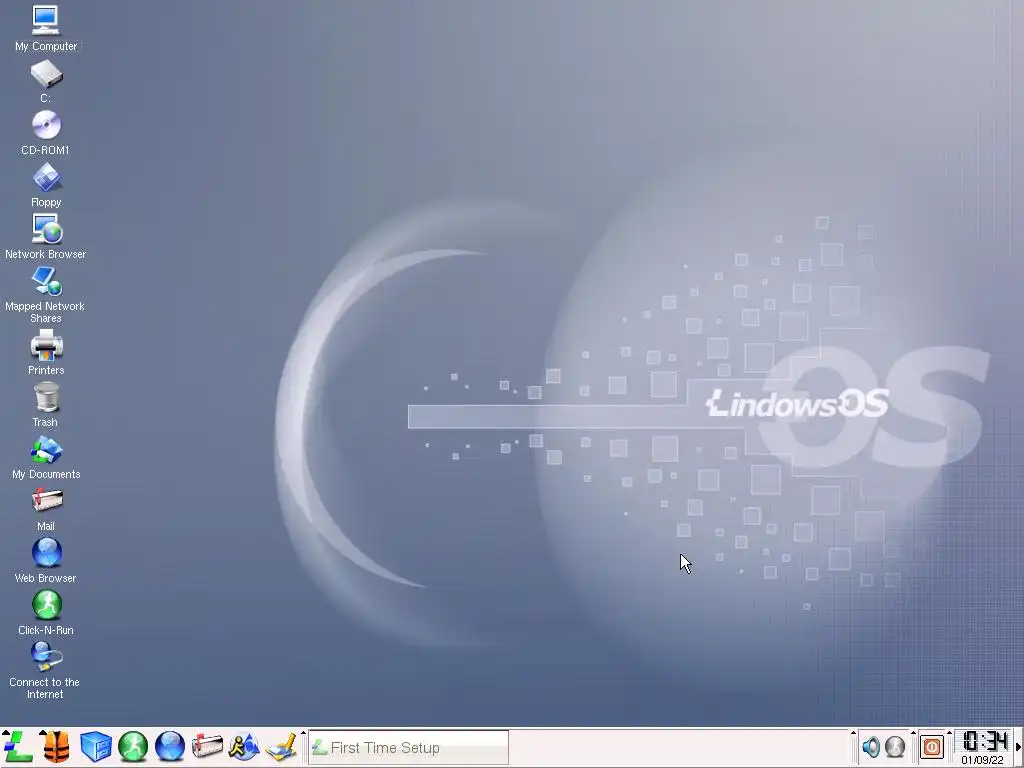Viewport: 1024px width, 768px height.
Task: Switch to the First Time Setup task
Action: [x=409, y=748]
